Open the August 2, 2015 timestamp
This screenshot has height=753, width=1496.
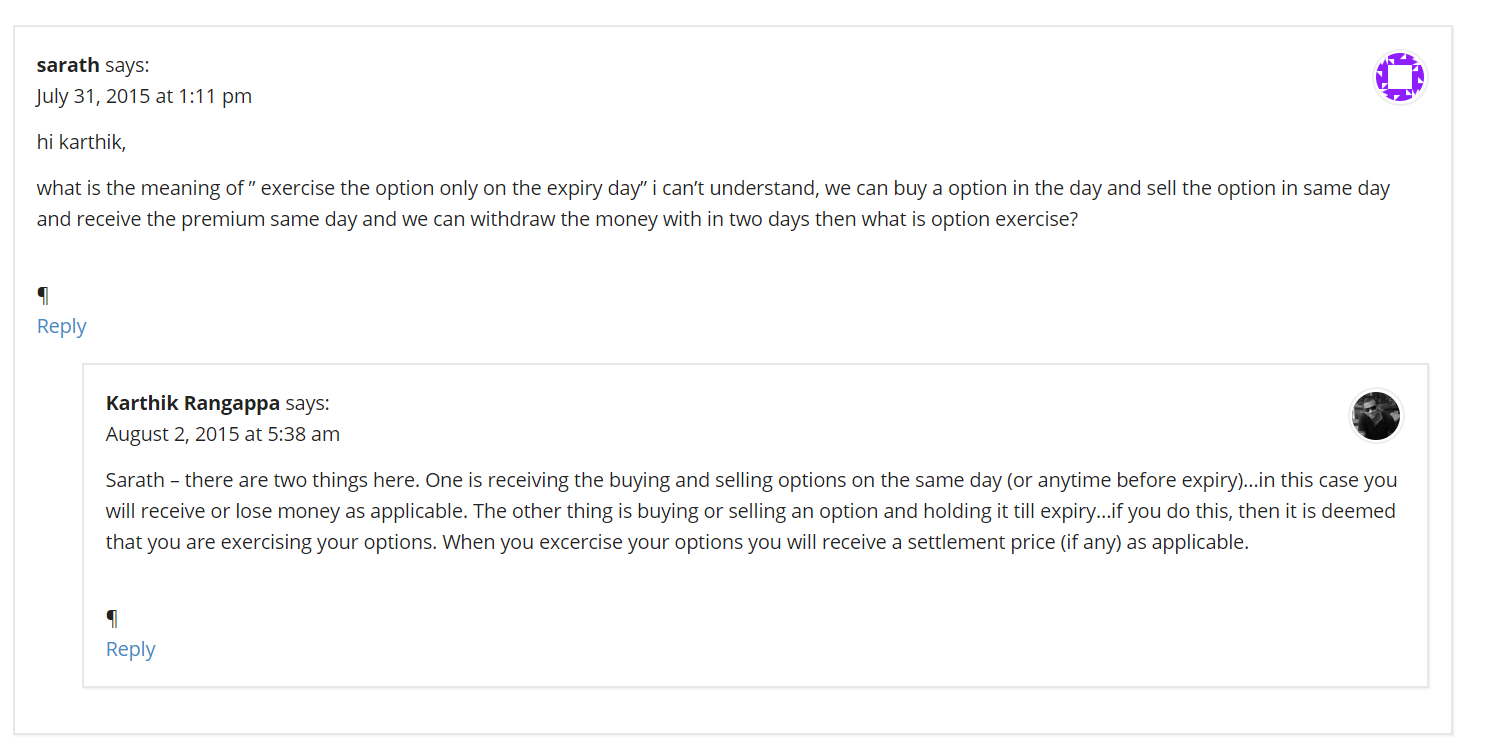[x=223, y=434]
